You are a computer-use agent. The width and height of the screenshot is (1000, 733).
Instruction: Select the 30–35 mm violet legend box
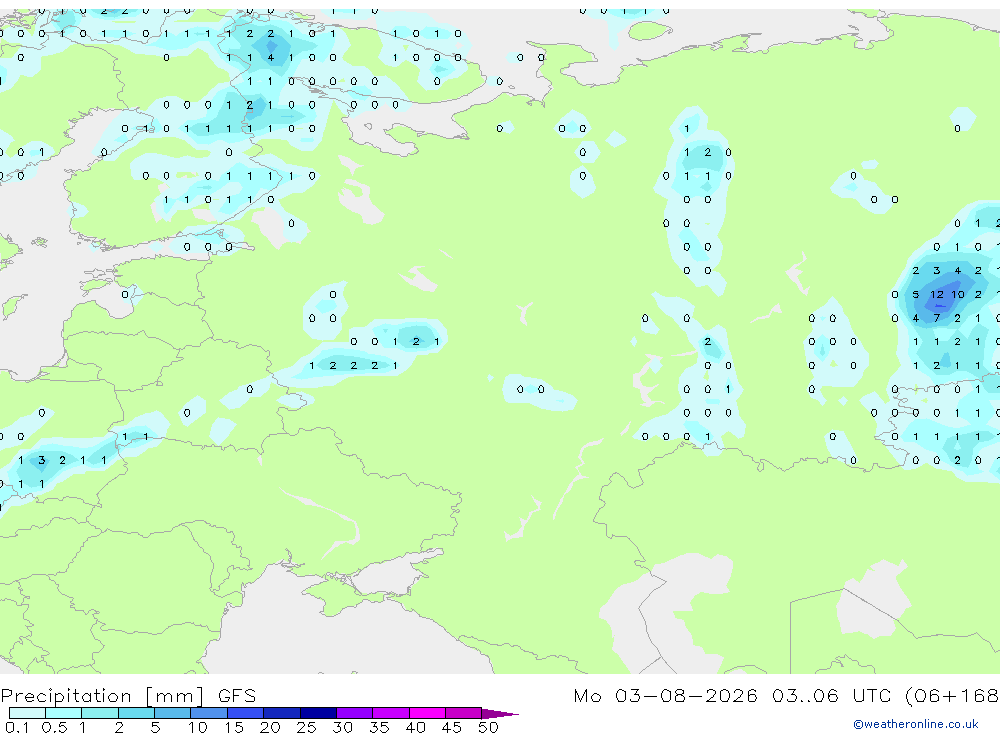pyautogui.click(x=355, y=713)
